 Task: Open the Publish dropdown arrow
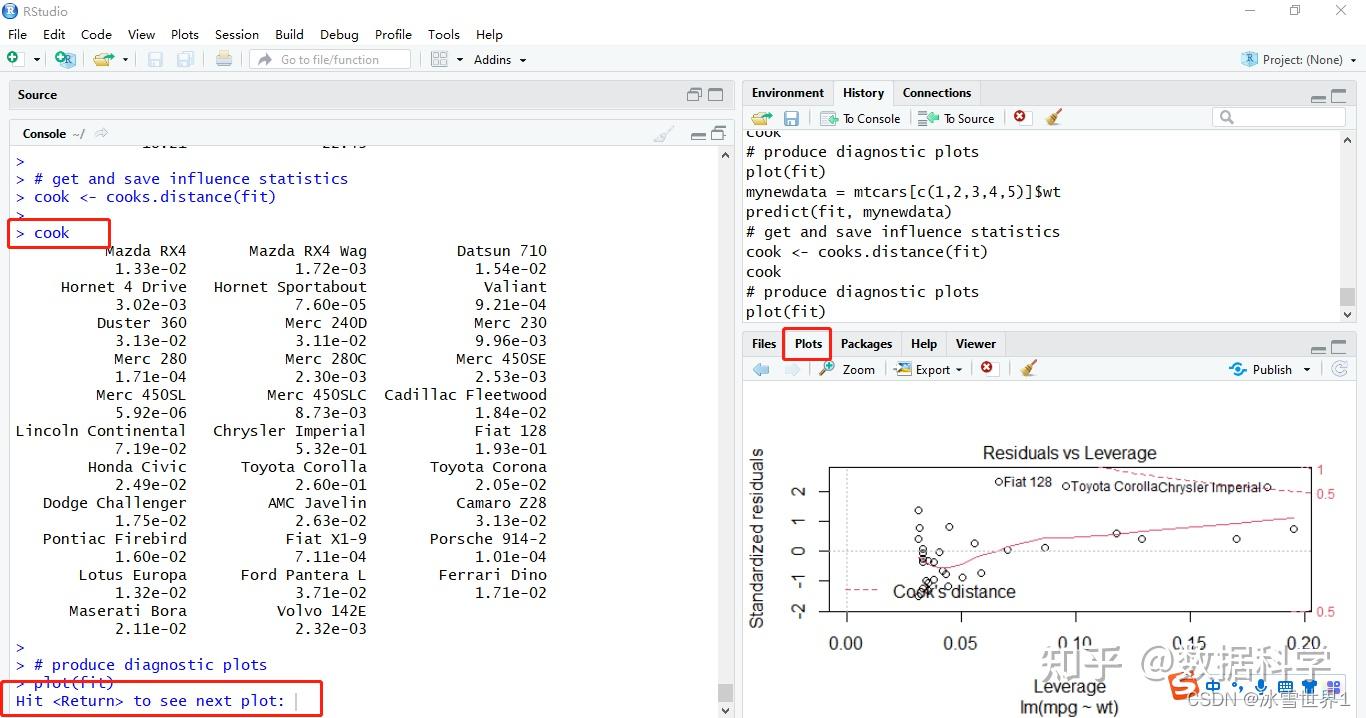coord(1306,370)
